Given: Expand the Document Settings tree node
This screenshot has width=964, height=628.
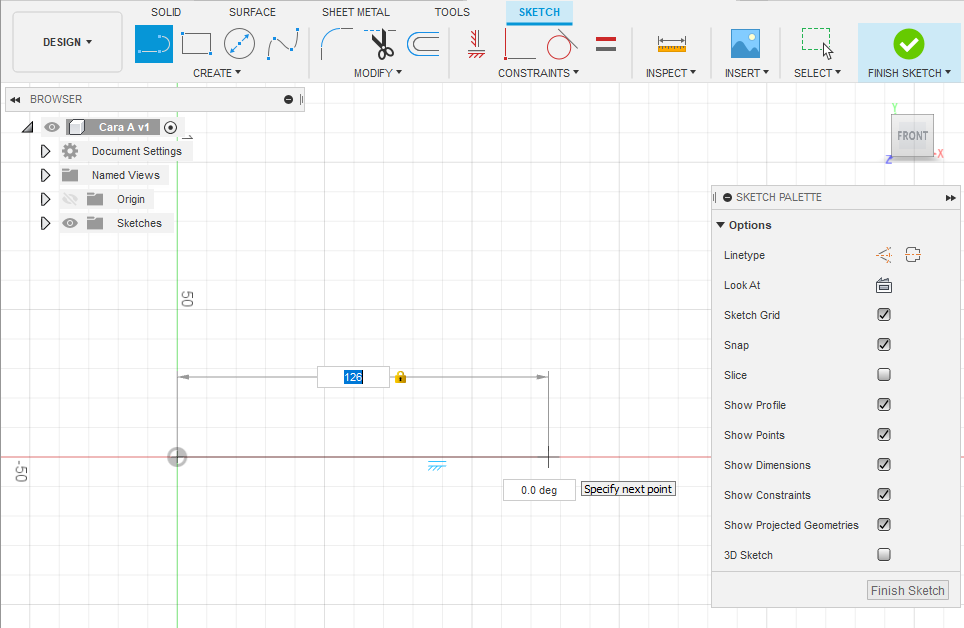Looking at the screenshot, I should click(x=45, y=151).
